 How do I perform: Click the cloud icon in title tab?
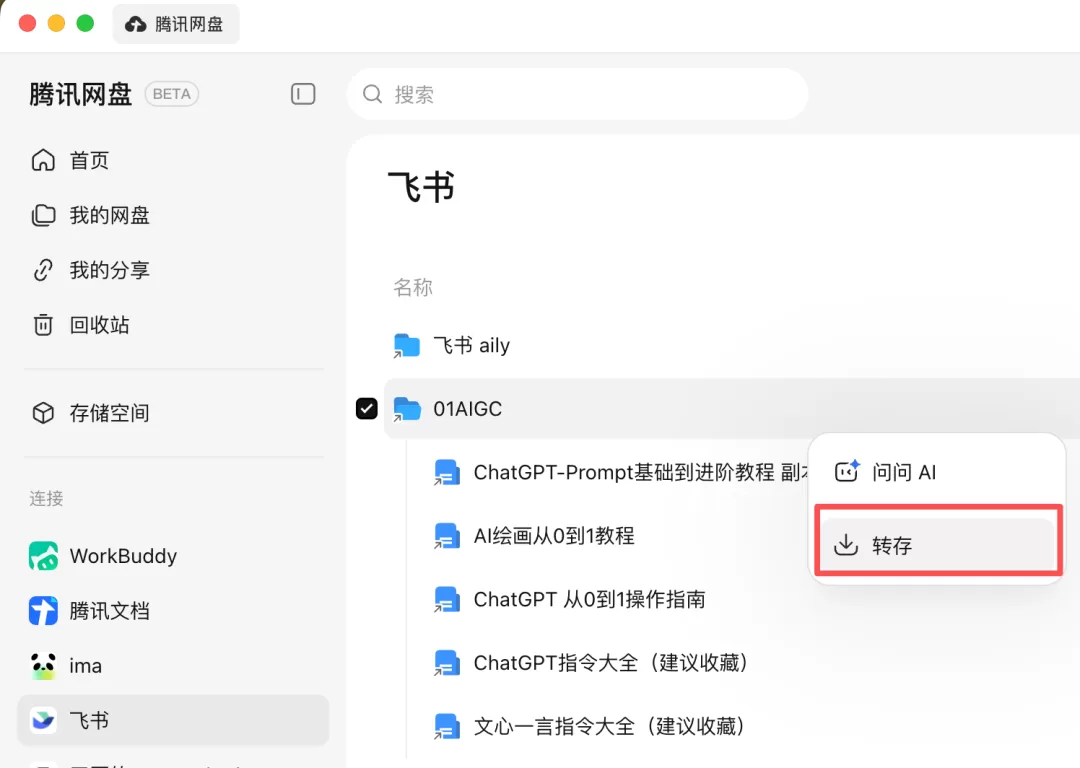[x=136, y=24]
